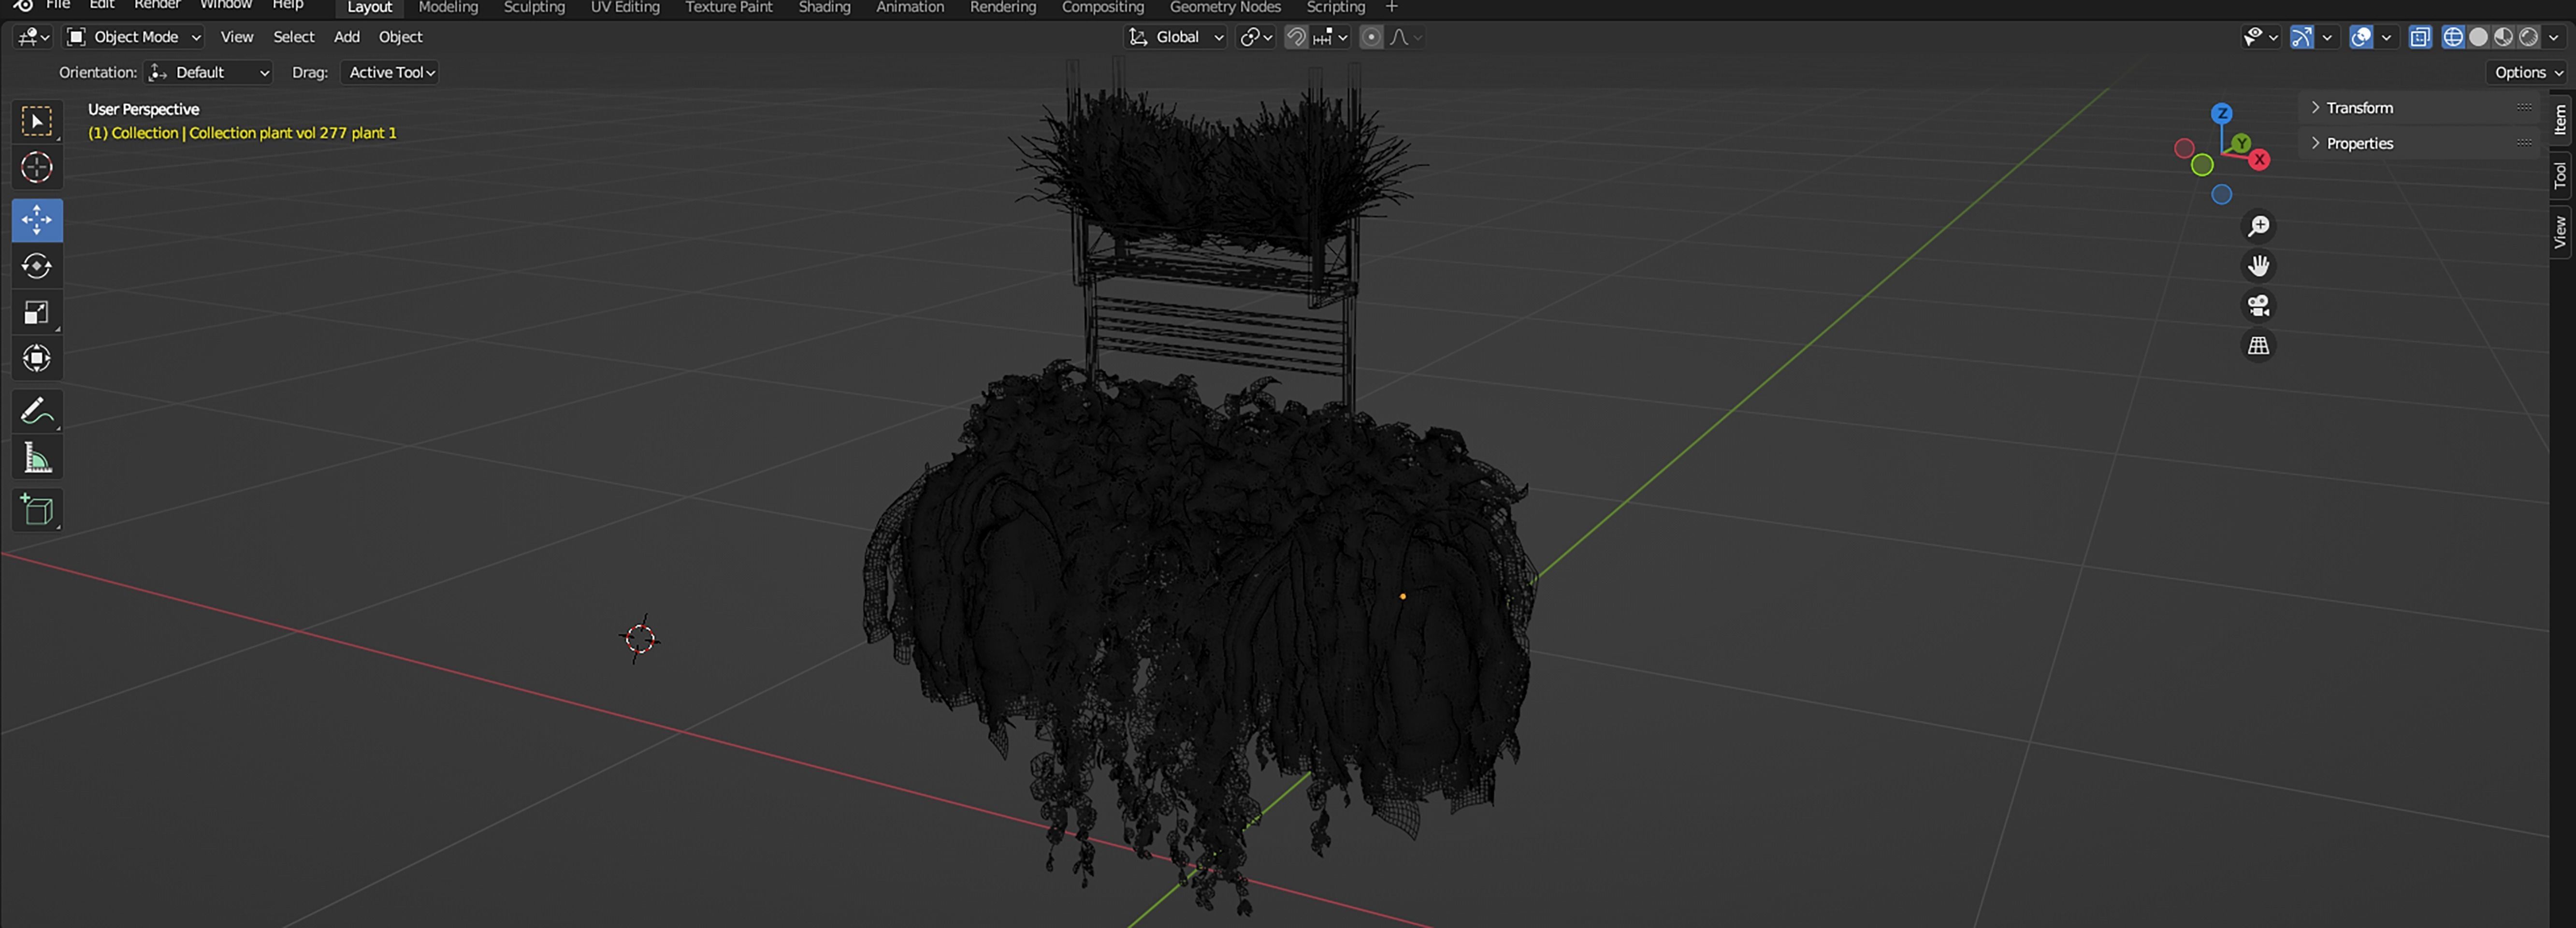The width and height of the screenshot is (2576, 928).
Task: Switch to Rendering workspace tab
Action: [1003, 7]
